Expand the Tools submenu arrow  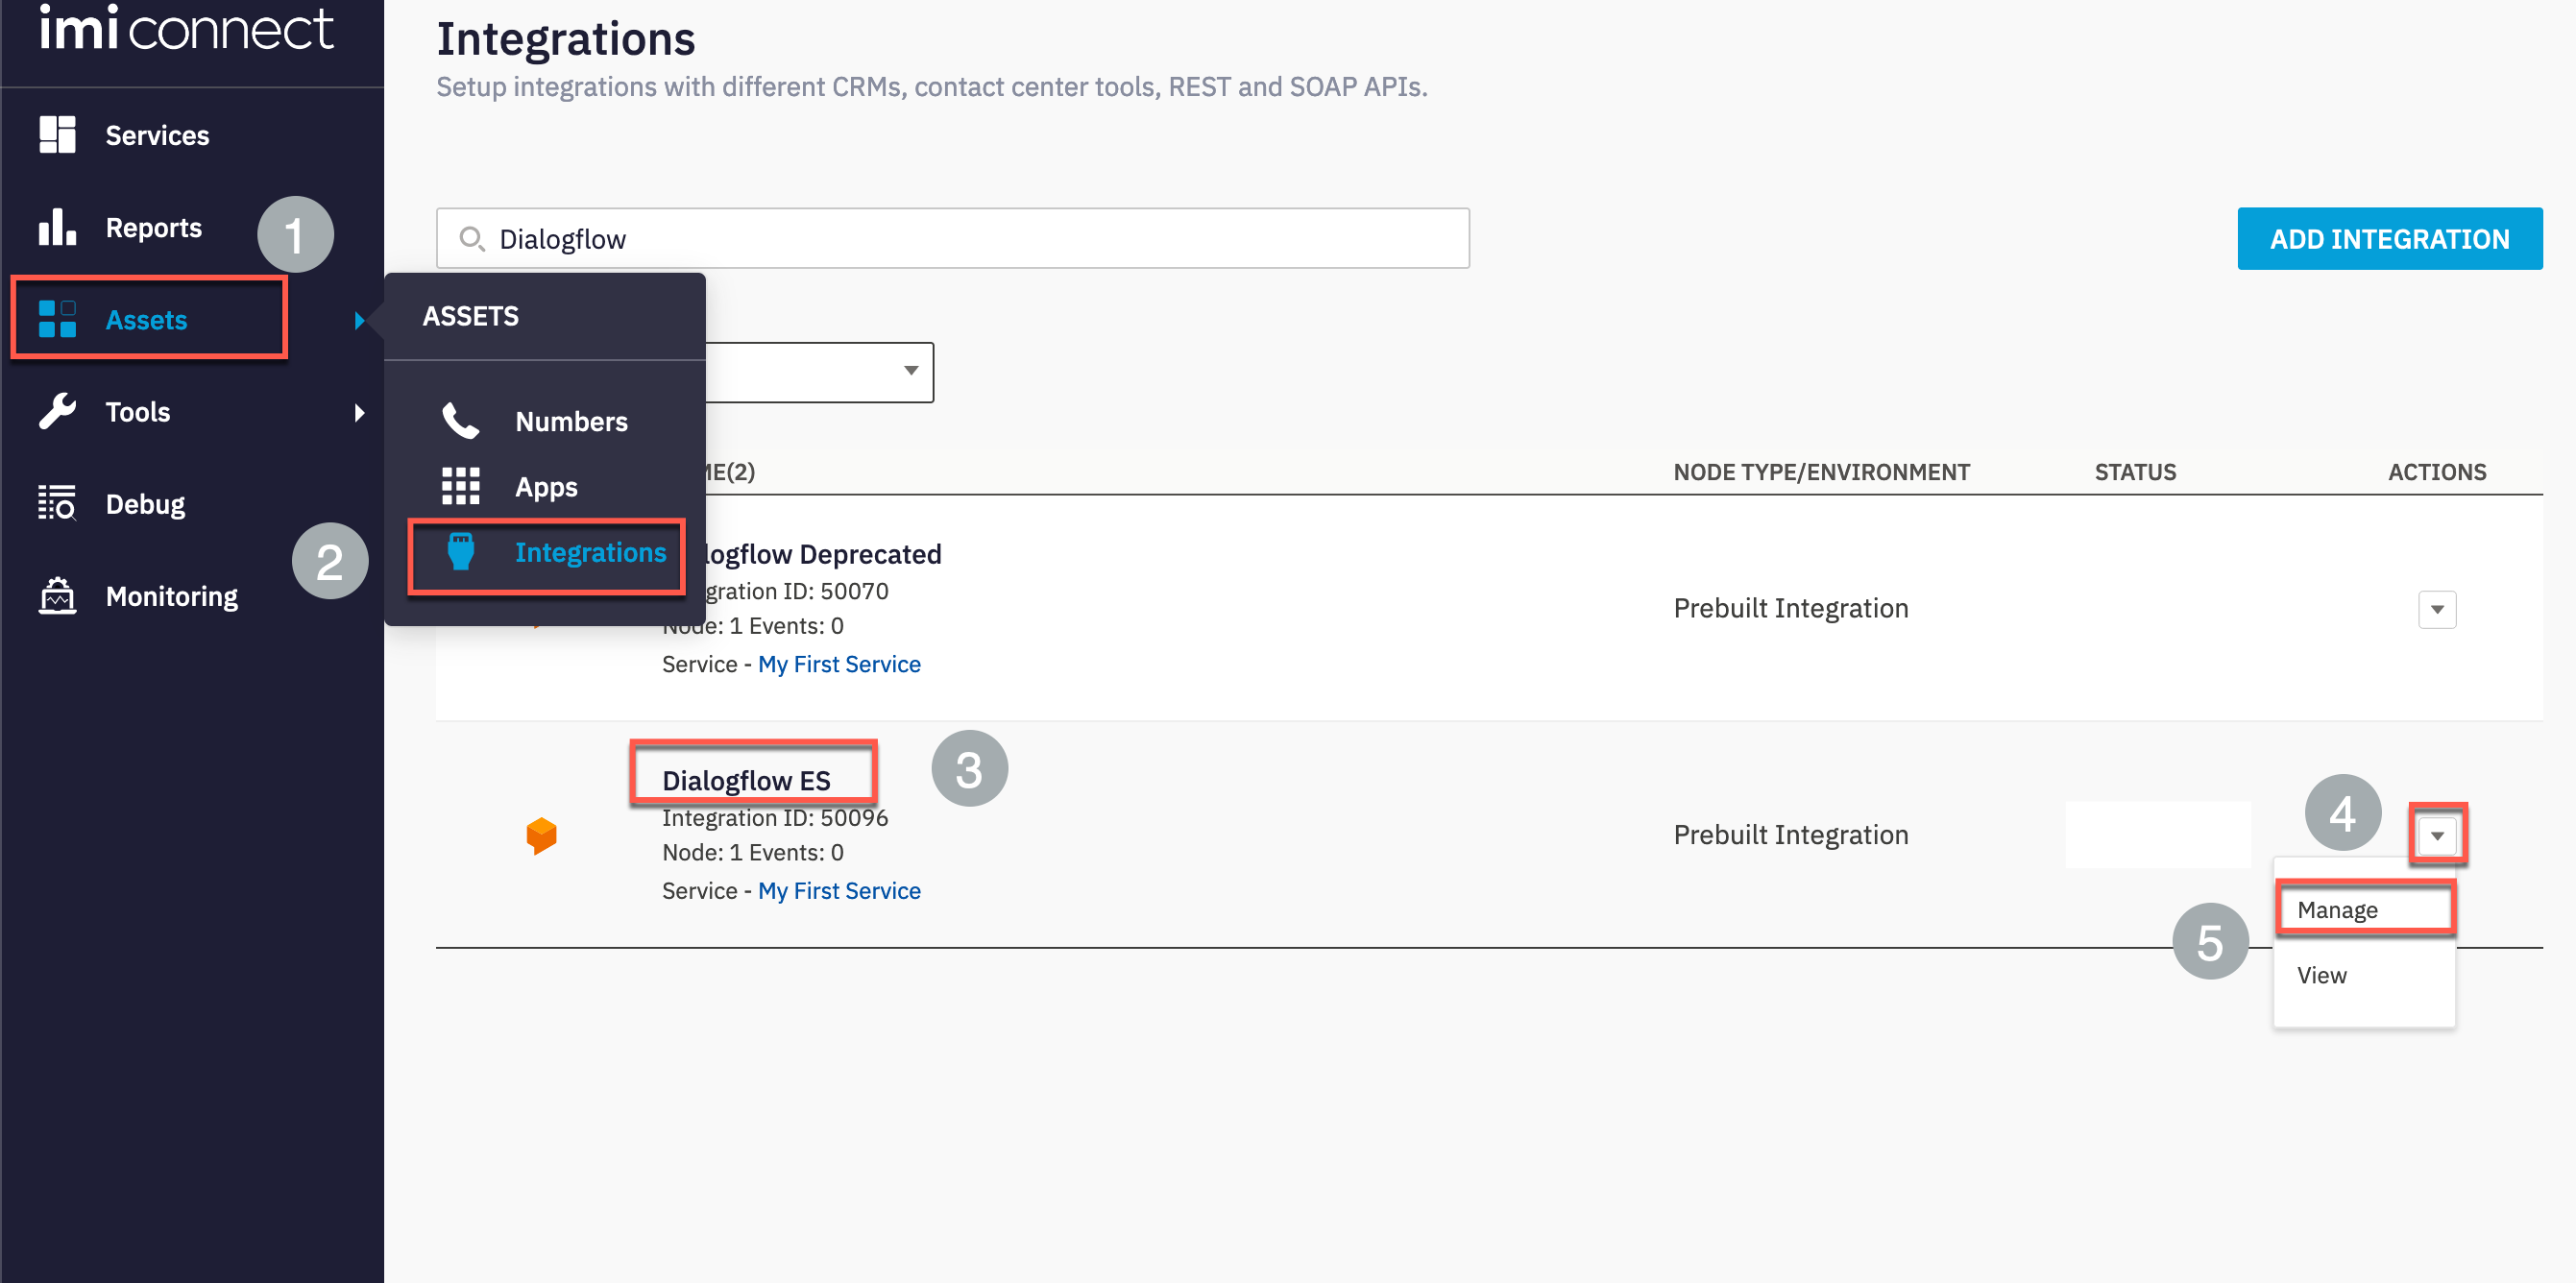pos(360,412)
